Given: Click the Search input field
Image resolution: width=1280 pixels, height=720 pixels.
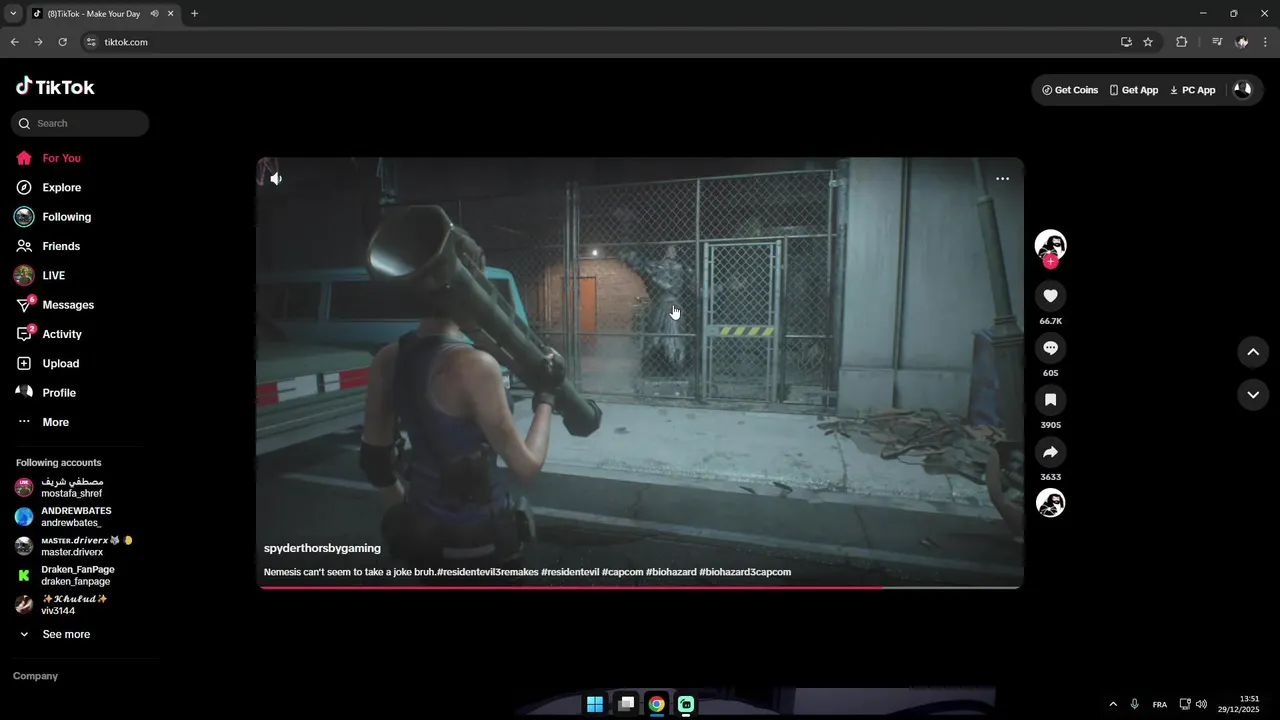Looking at the screenshot, I should (x=80, y=123).
